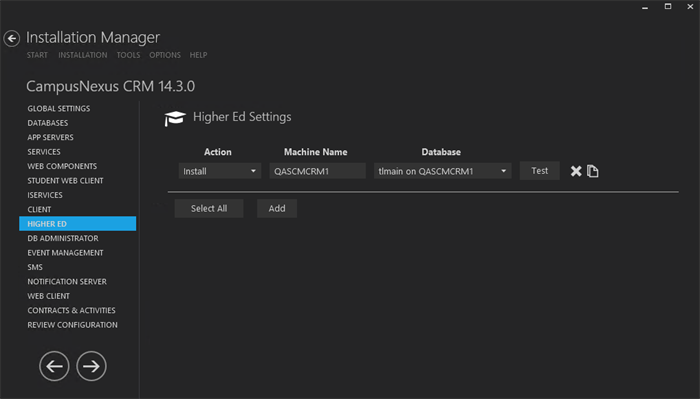This screenshot has width=700, height=399.
Task: Click the graduation cap Higher Ed icon
Action: [x=175, y=118]
